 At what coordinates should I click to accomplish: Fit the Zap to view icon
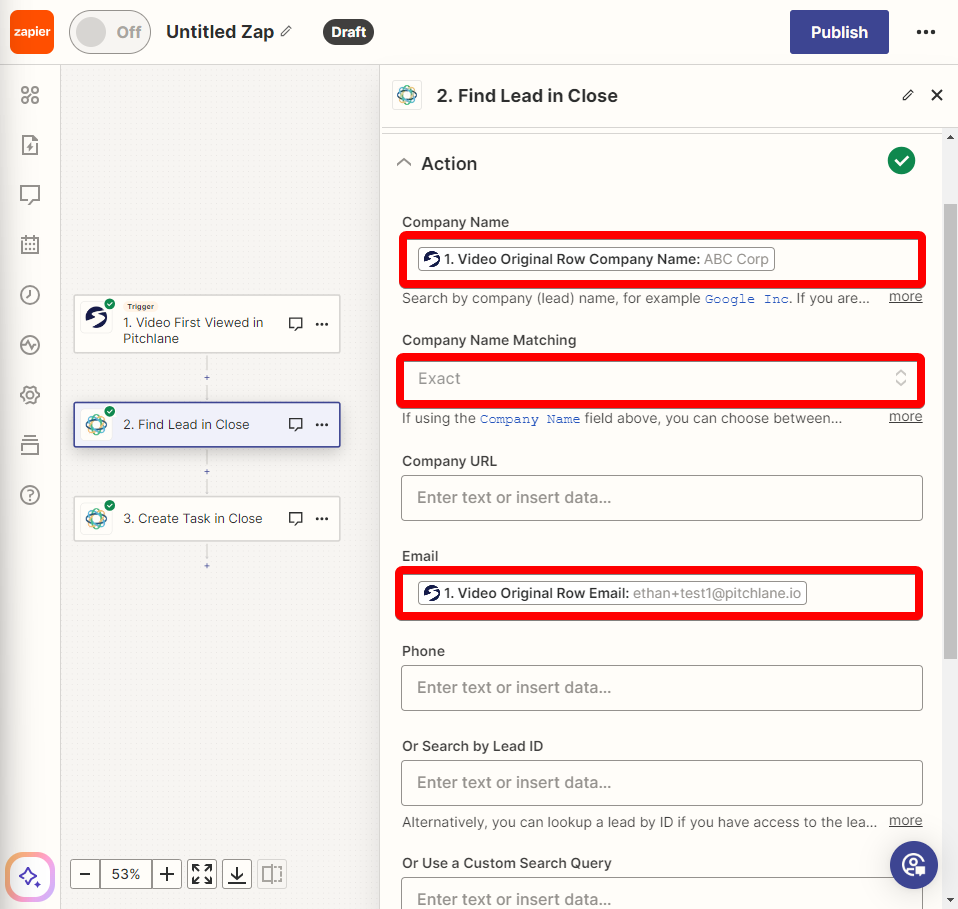point(202,874)
